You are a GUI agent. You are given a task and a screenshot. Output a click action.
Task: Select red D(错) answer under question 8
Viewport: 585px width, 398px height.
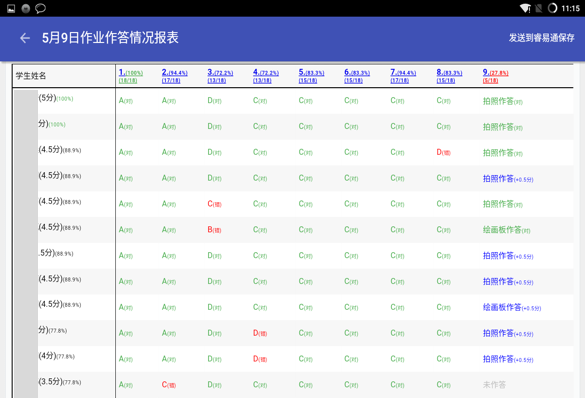click(x=443, y=152)
